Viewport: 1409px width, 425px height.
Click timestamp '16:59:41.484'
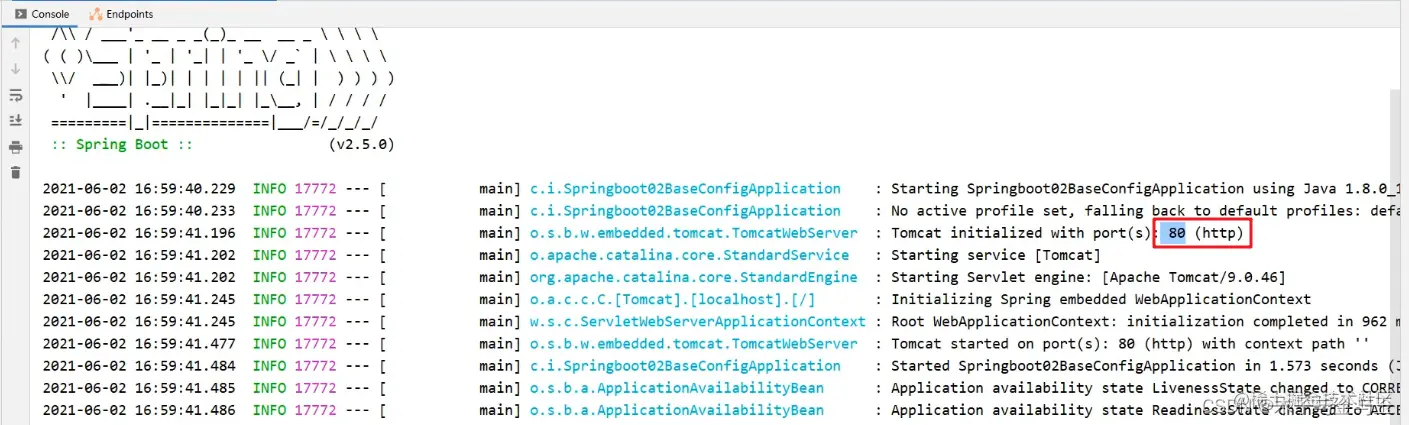pos(186,366)
